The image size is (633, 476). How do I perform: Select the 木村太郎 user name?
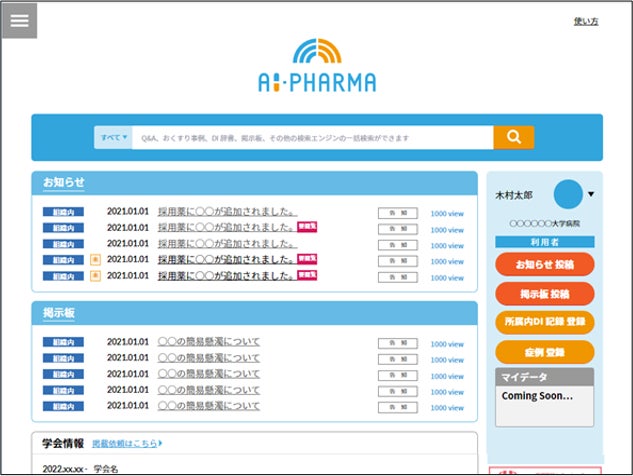coord(514,195)
